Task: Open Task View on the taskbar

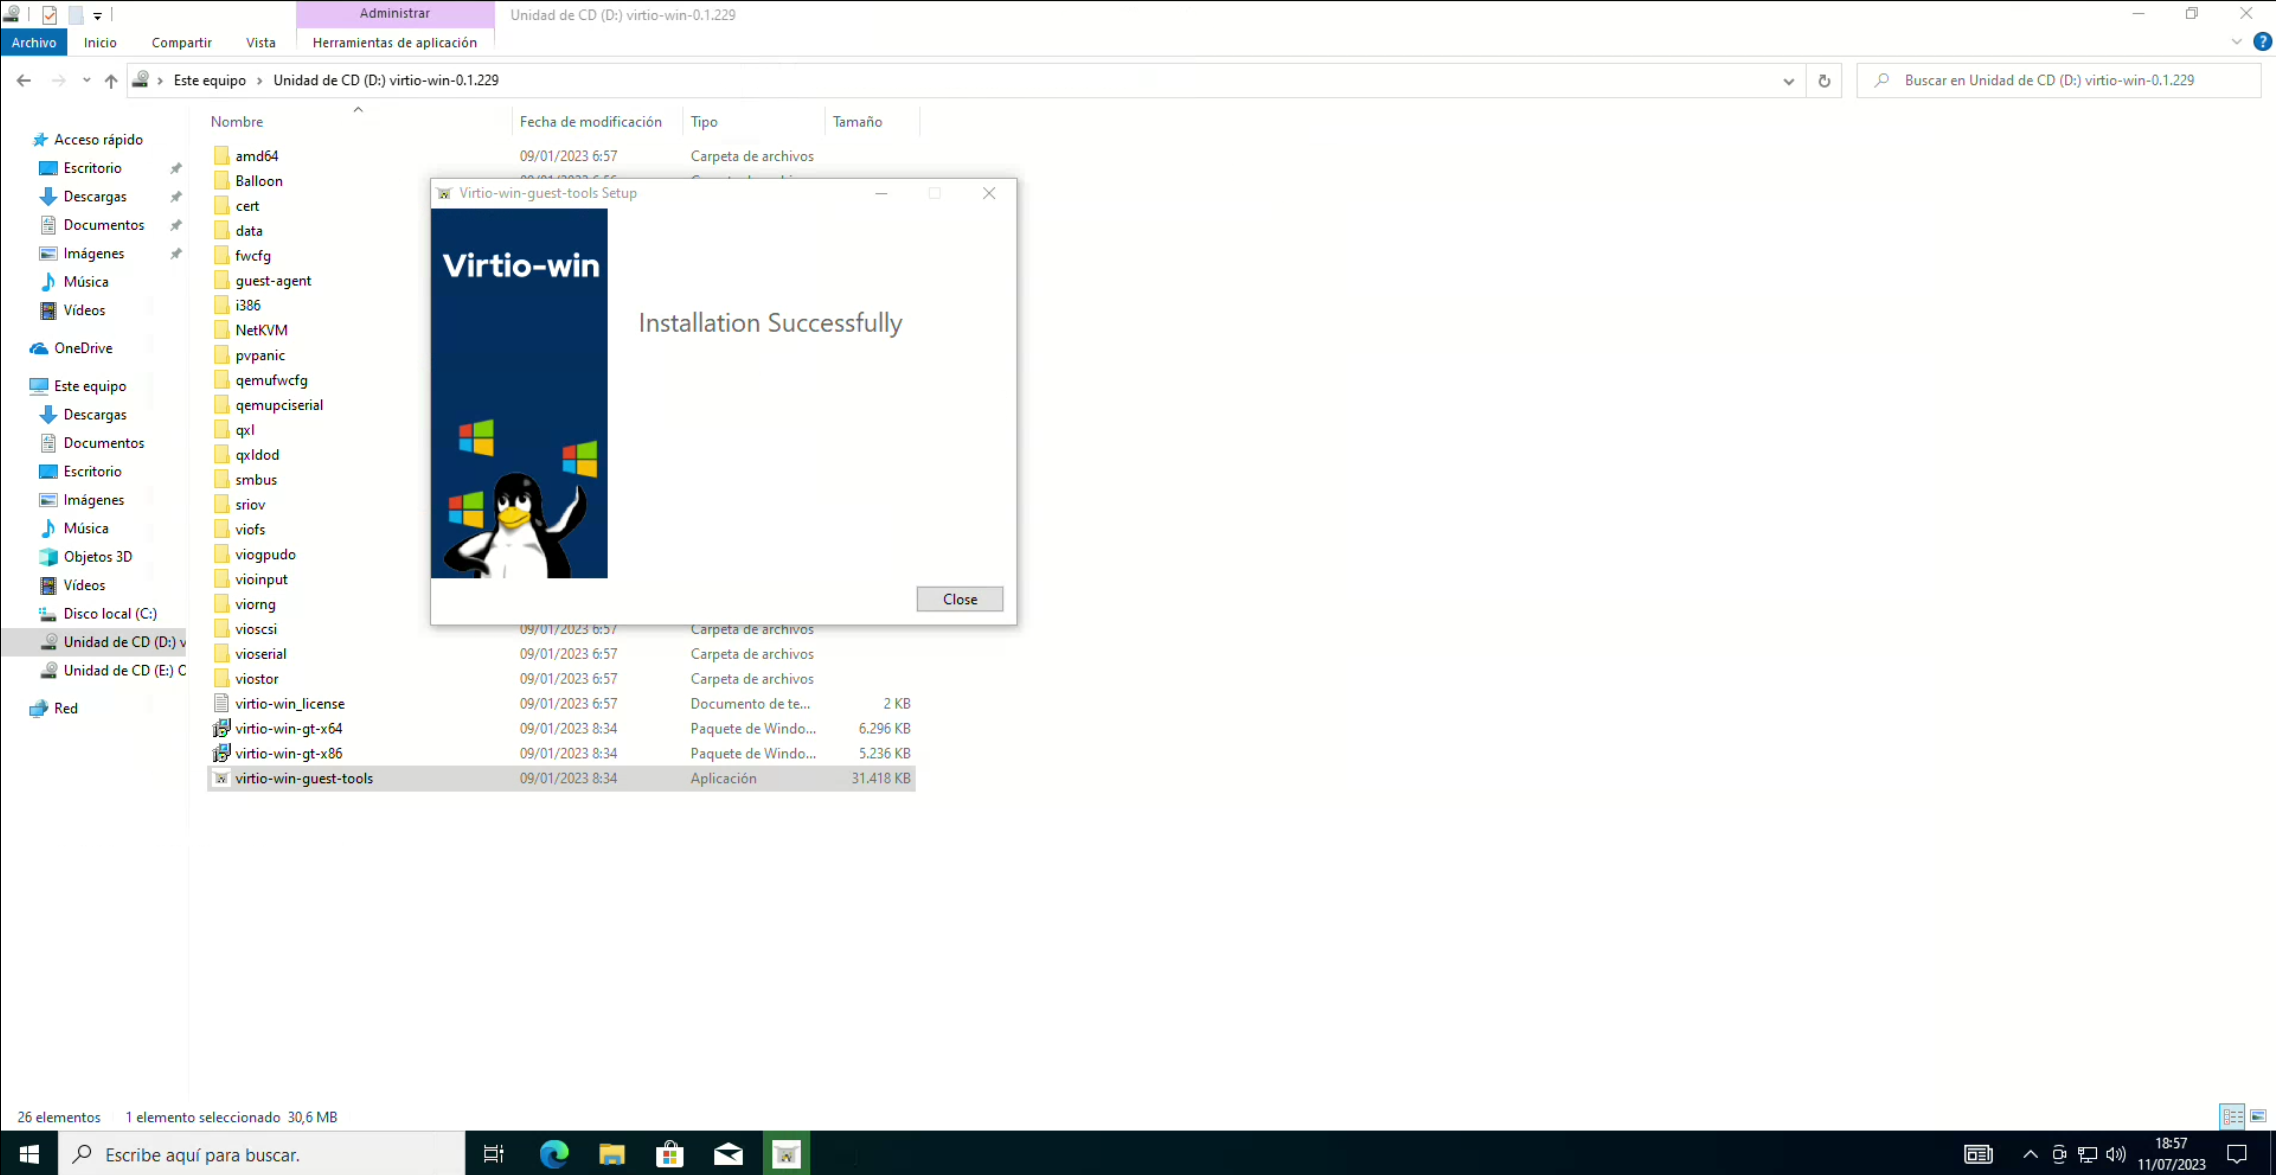Action: 494,1154
